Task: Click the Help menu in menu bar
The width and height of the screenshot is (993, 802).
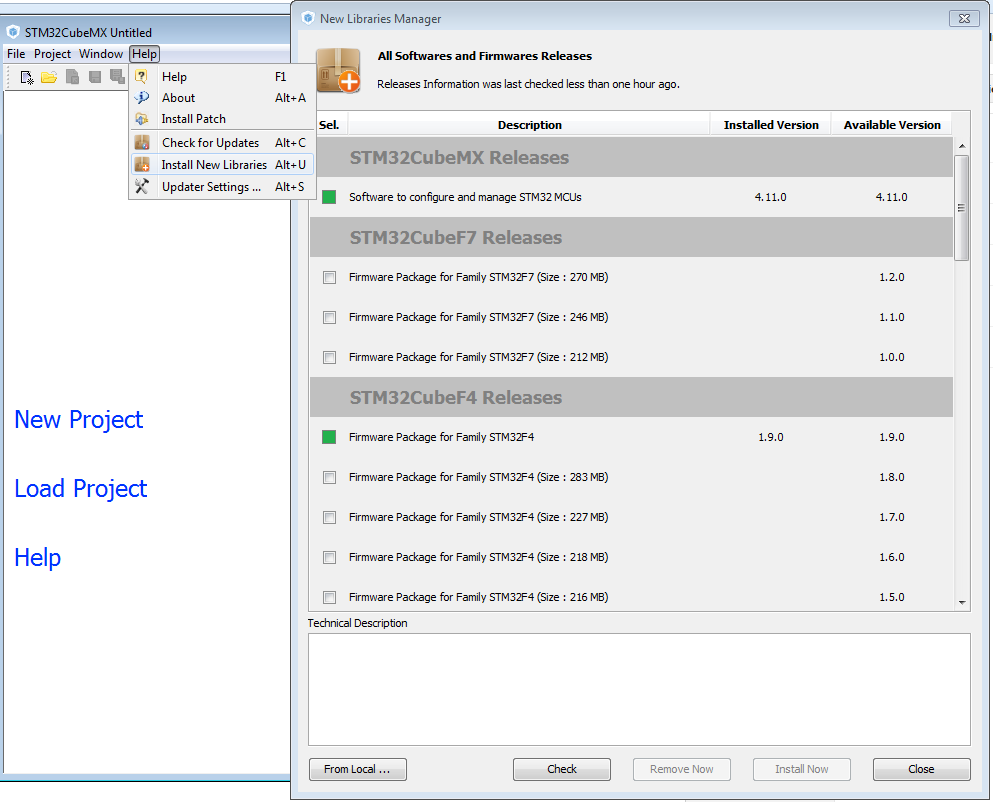Action: 144,54
